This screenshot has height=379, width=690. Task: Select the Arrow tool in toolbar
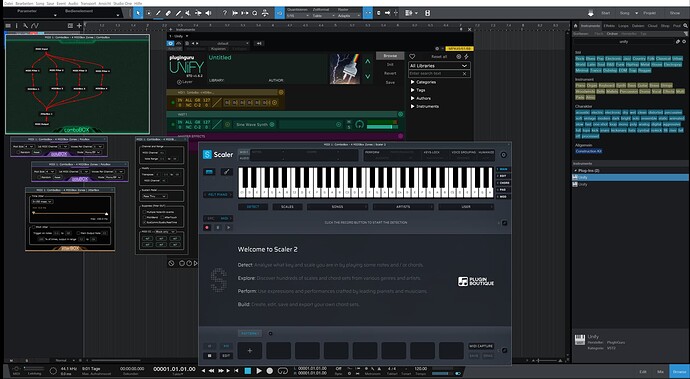pyautogui.click(x=138, y=13)
